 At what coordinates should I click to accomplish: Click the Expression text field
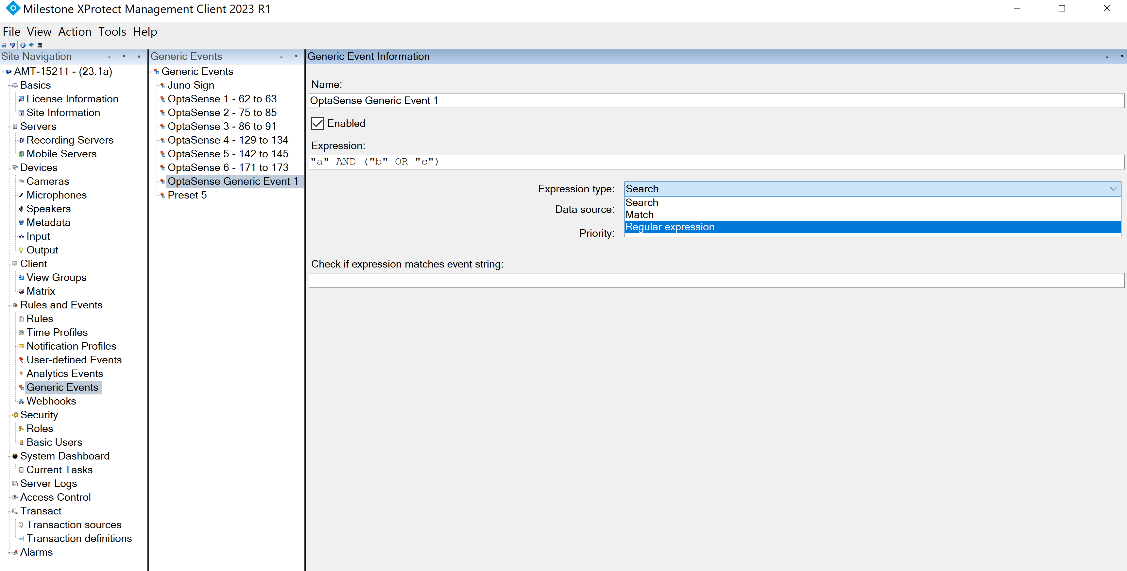[x=716, y=162]
